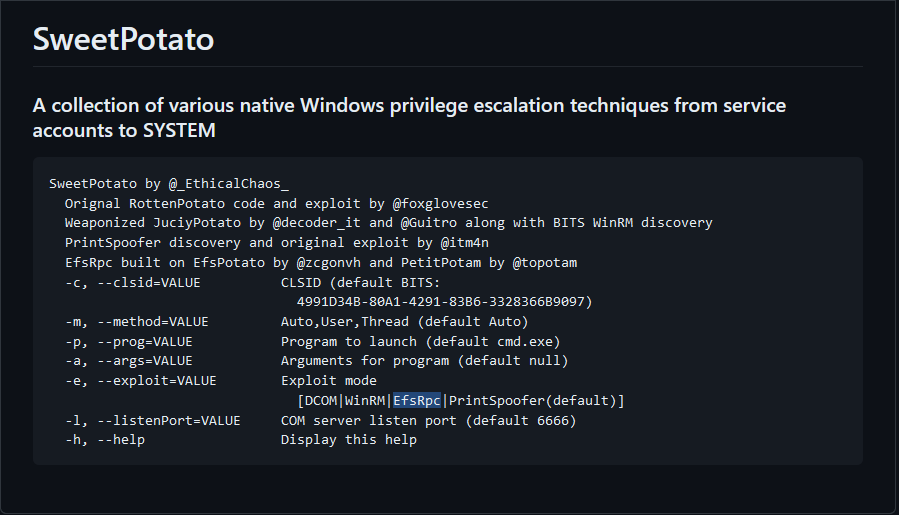Click the highlighted EfsRpc exploit mode

[417, 400]
